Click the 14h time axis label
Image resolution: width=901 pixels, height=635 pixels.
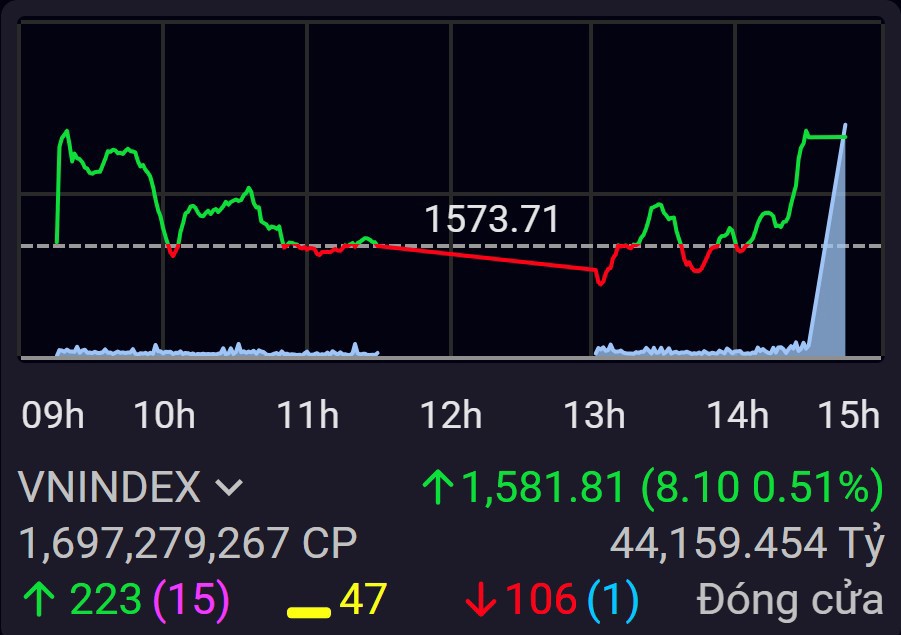pyautogui.click(x=737, y=415)
